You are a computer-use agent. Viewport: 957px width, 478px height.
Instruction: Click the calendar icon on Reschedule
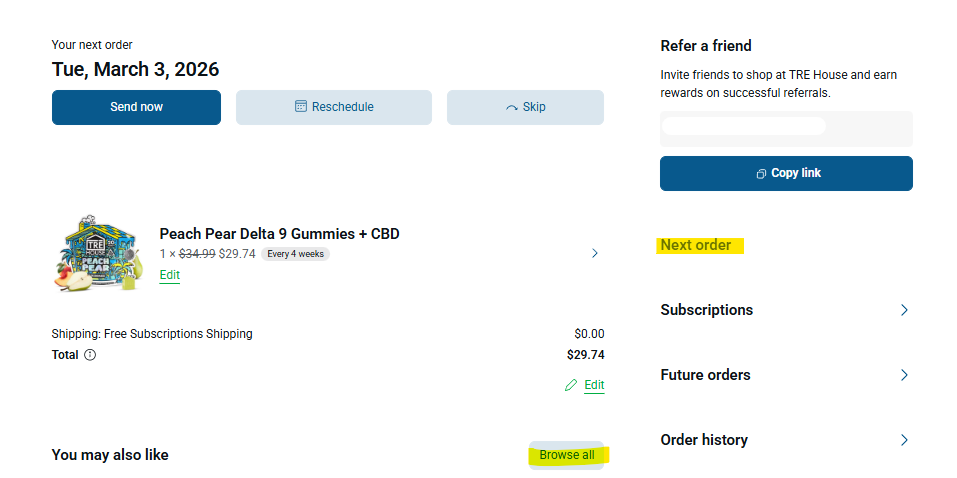(x=301, y=107)
